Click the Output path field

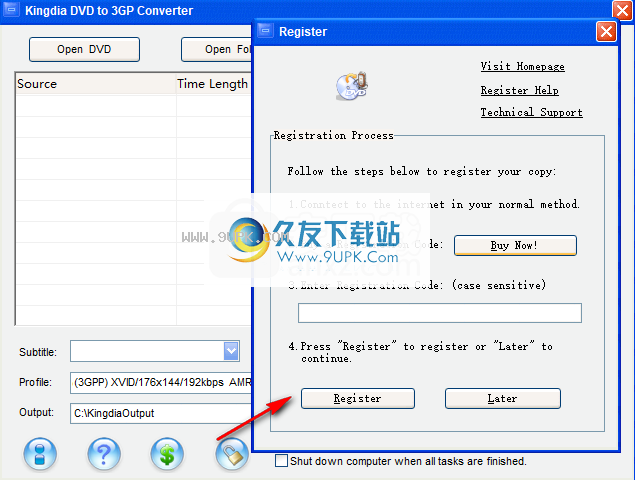161,413
